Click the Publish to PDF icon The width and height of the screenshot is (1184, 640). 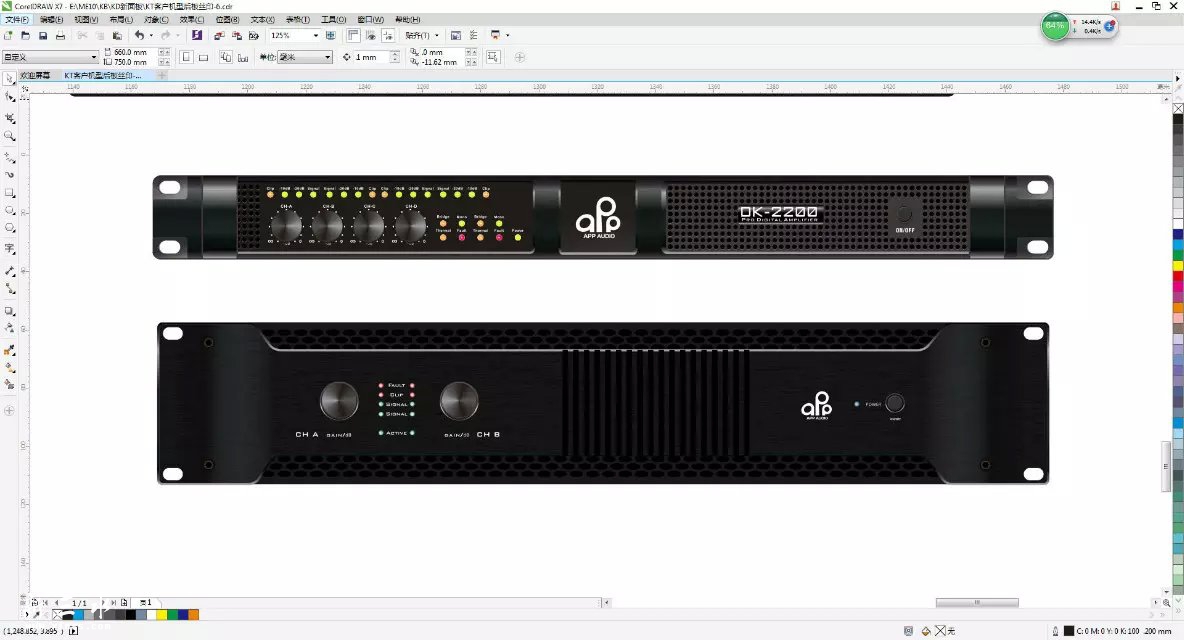(254, 35)
